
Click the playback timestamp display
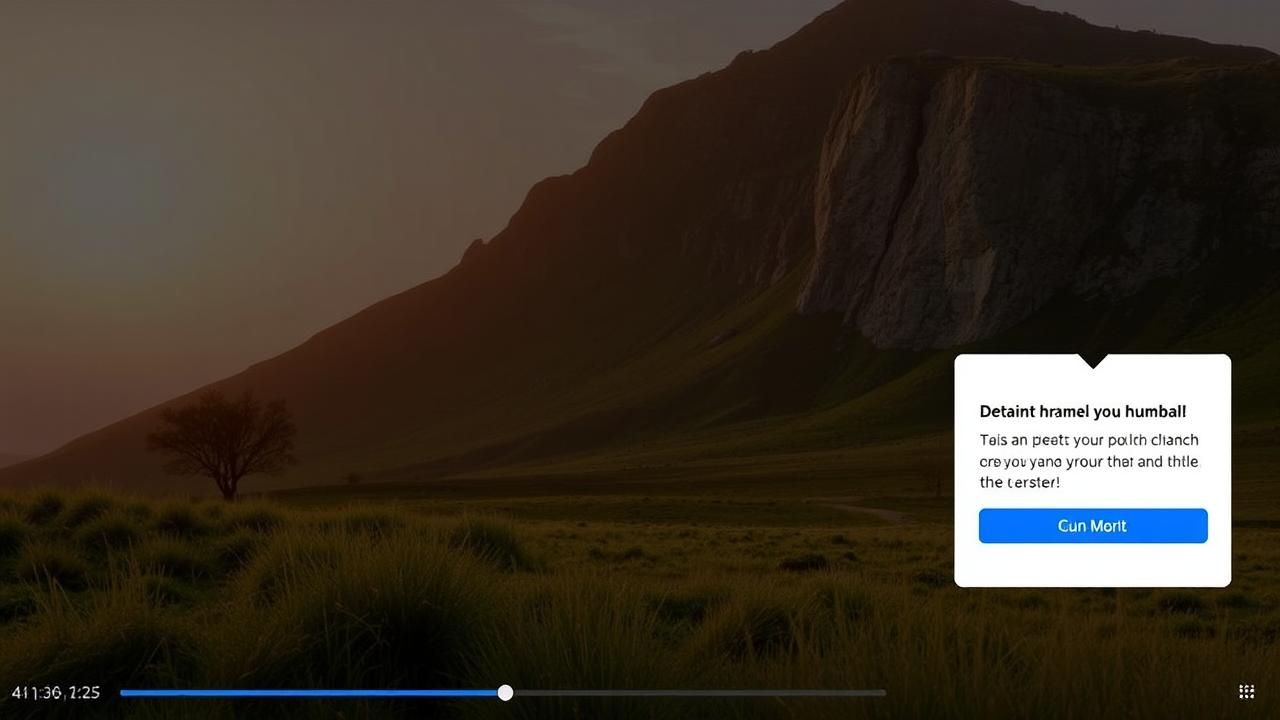pyautogui.click(x=56, y=692)
